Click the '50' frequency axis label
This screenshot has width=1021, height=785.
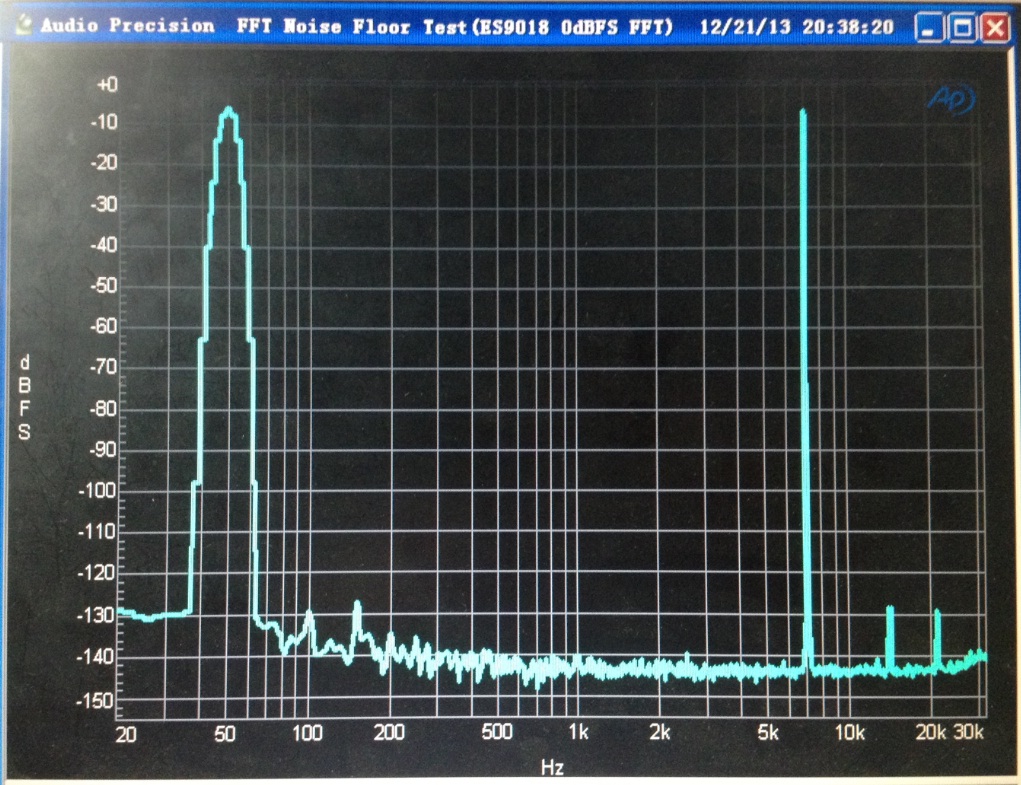pyautogui.click(x=225, y=734)
